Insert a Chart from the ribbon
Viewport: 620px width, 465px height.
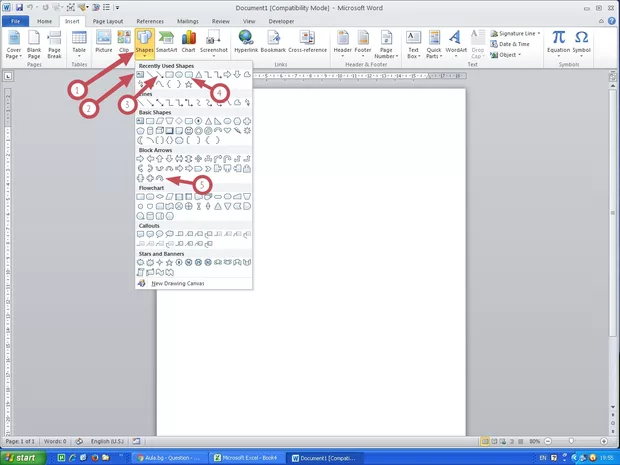coord(189,42)
